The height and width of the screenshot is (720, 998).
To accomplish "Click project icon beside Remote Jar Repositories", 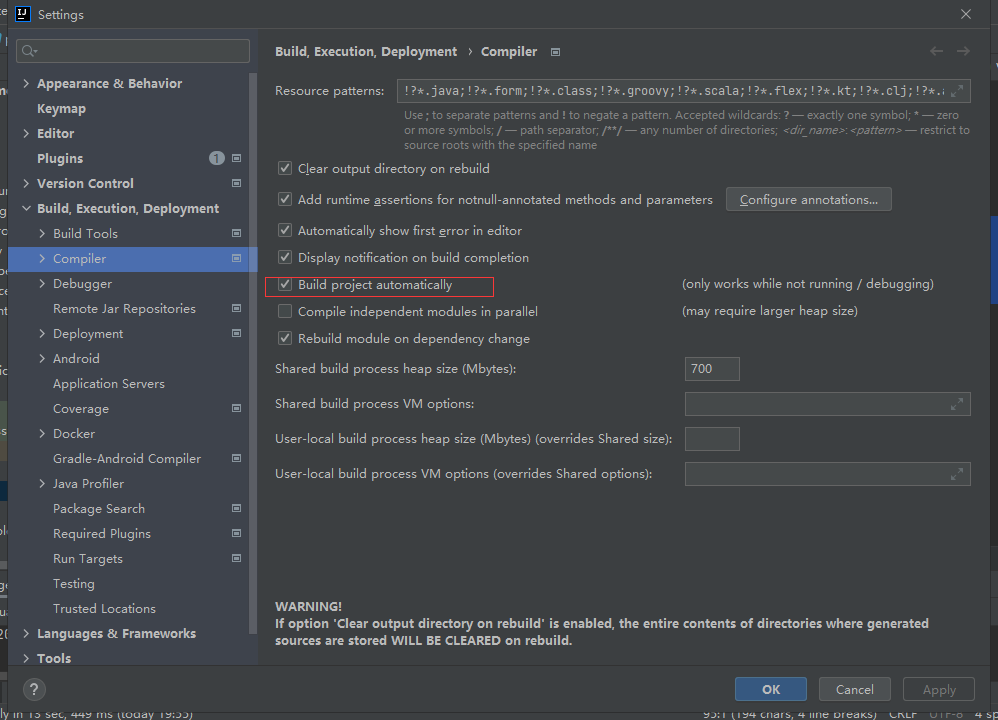I will (236, 308).
